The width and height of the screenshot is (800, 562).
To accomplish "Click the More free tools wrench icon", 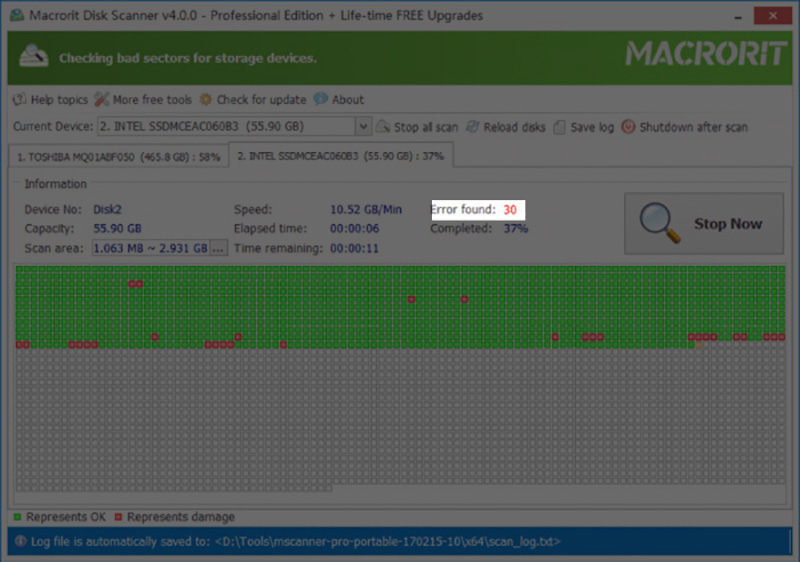I will [102, 99].
